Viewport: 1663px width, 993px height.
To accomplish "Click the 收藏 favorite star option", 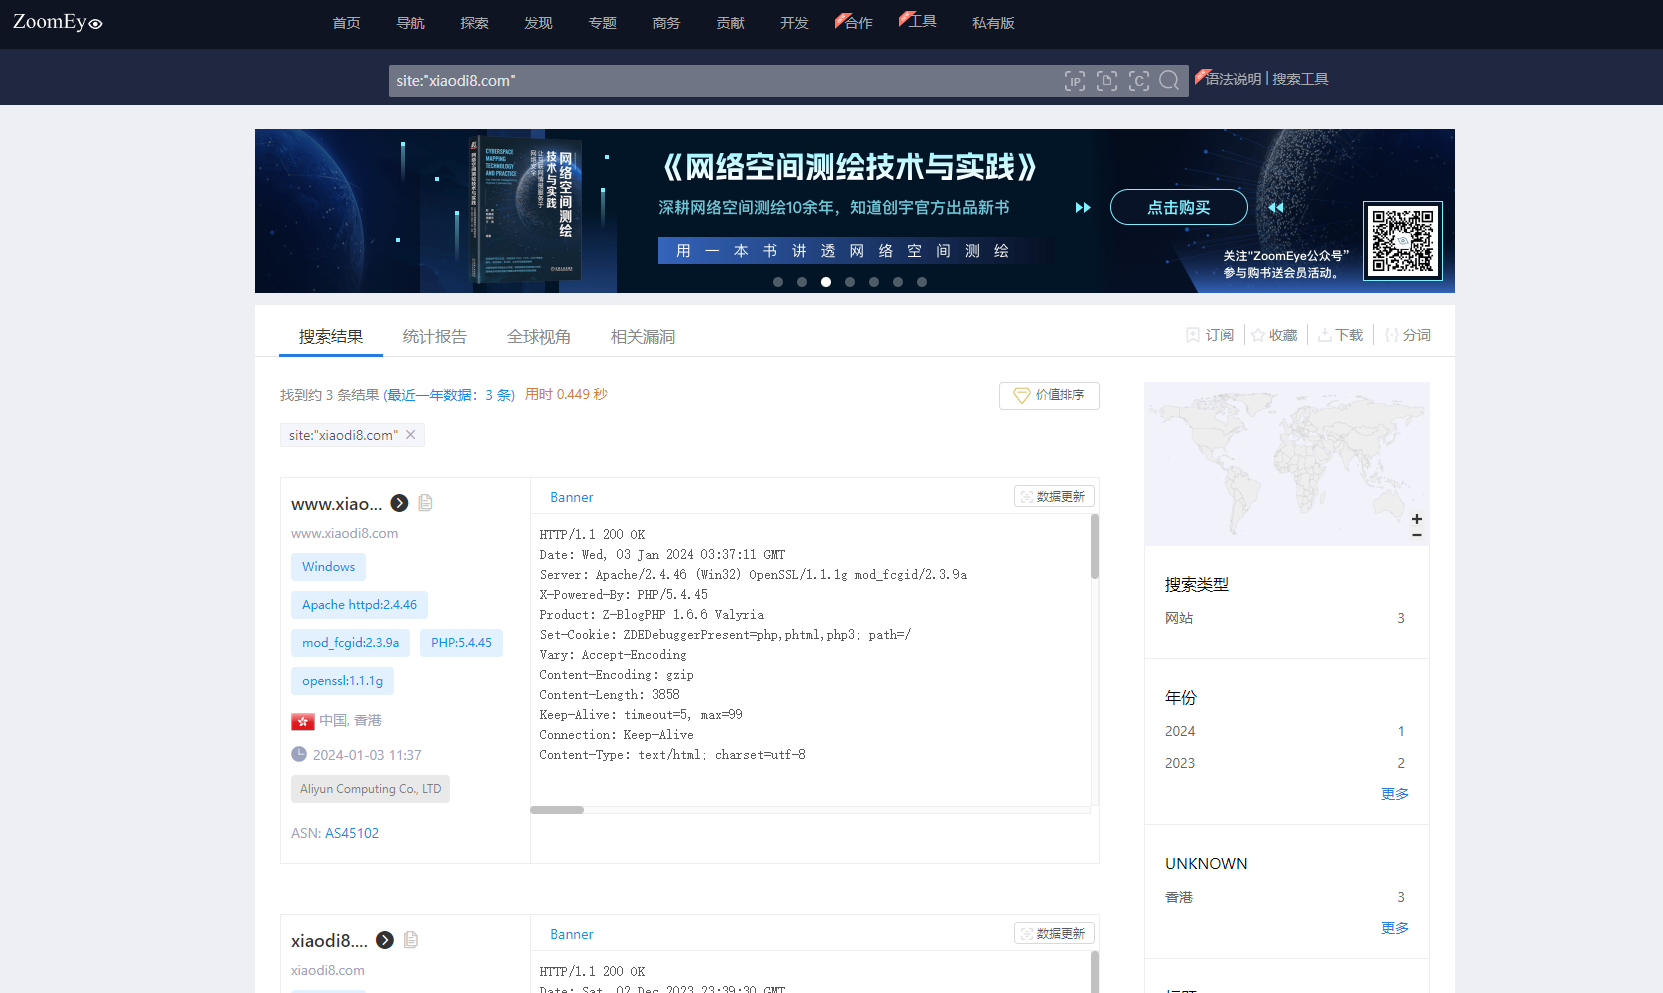I will 1274,335.
